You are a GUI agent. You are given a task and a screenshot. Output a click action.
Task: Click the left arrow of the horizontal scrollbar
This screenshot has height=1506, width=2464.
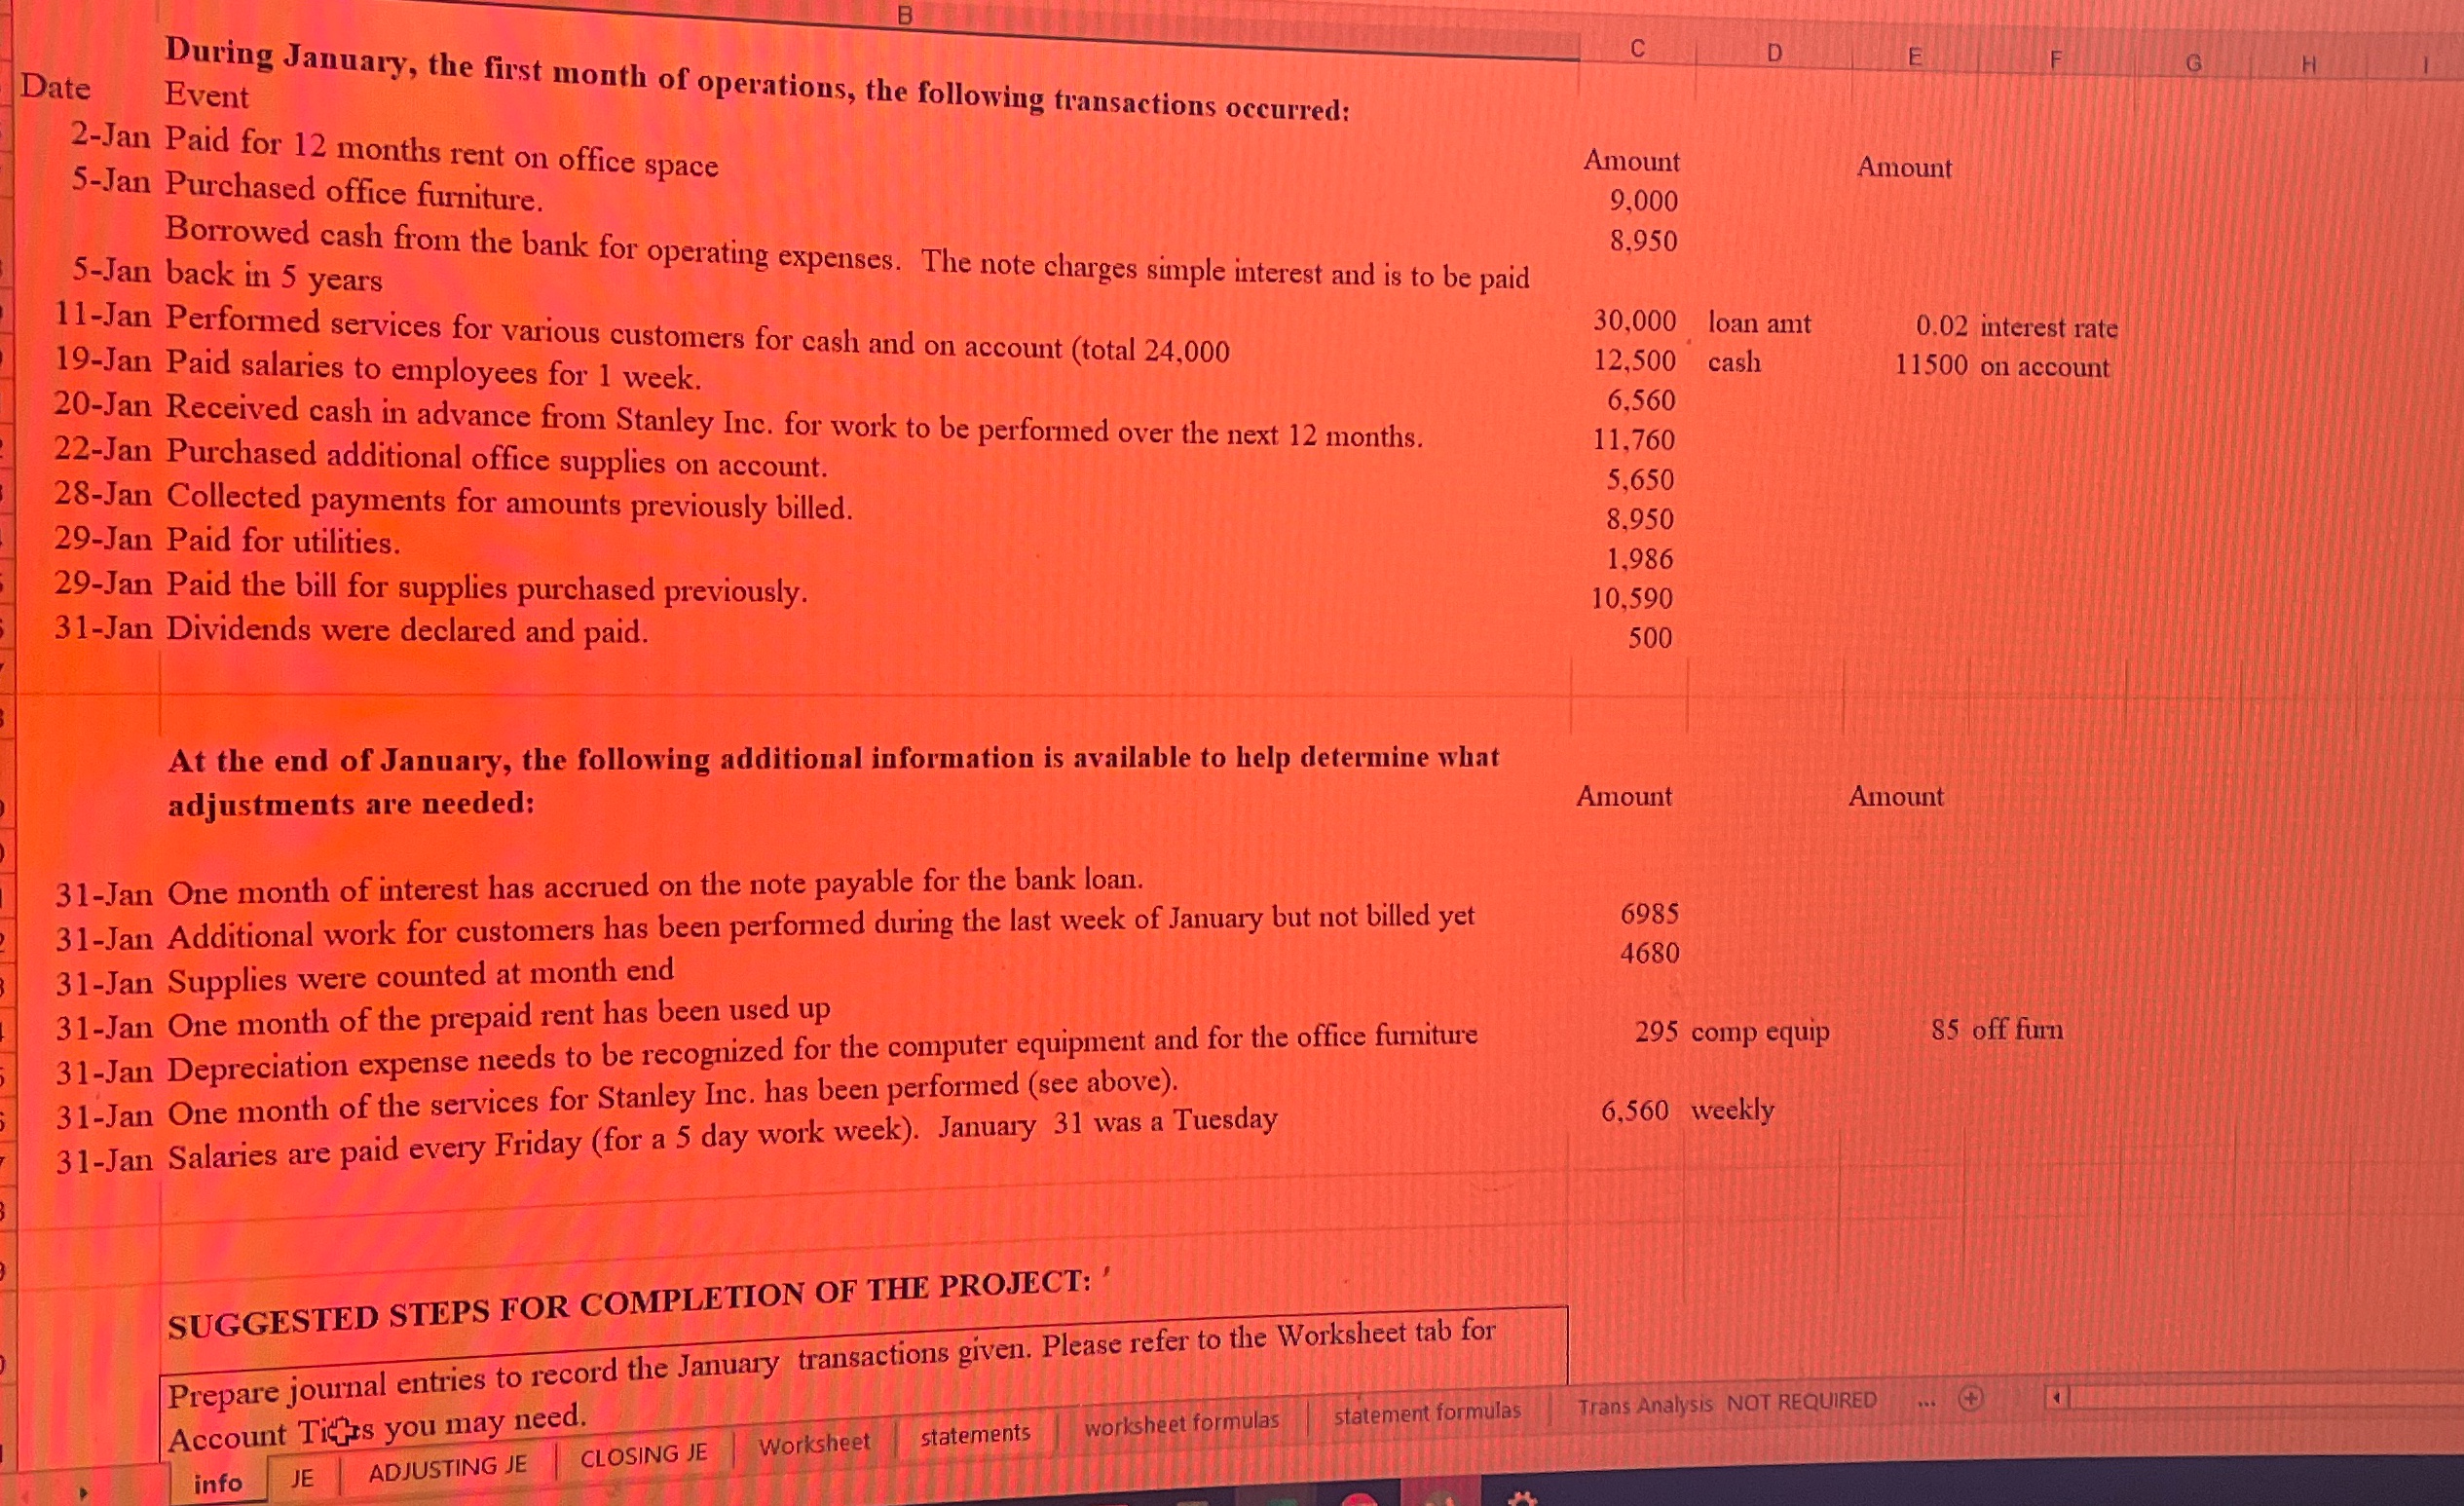coord(2058,1397)
